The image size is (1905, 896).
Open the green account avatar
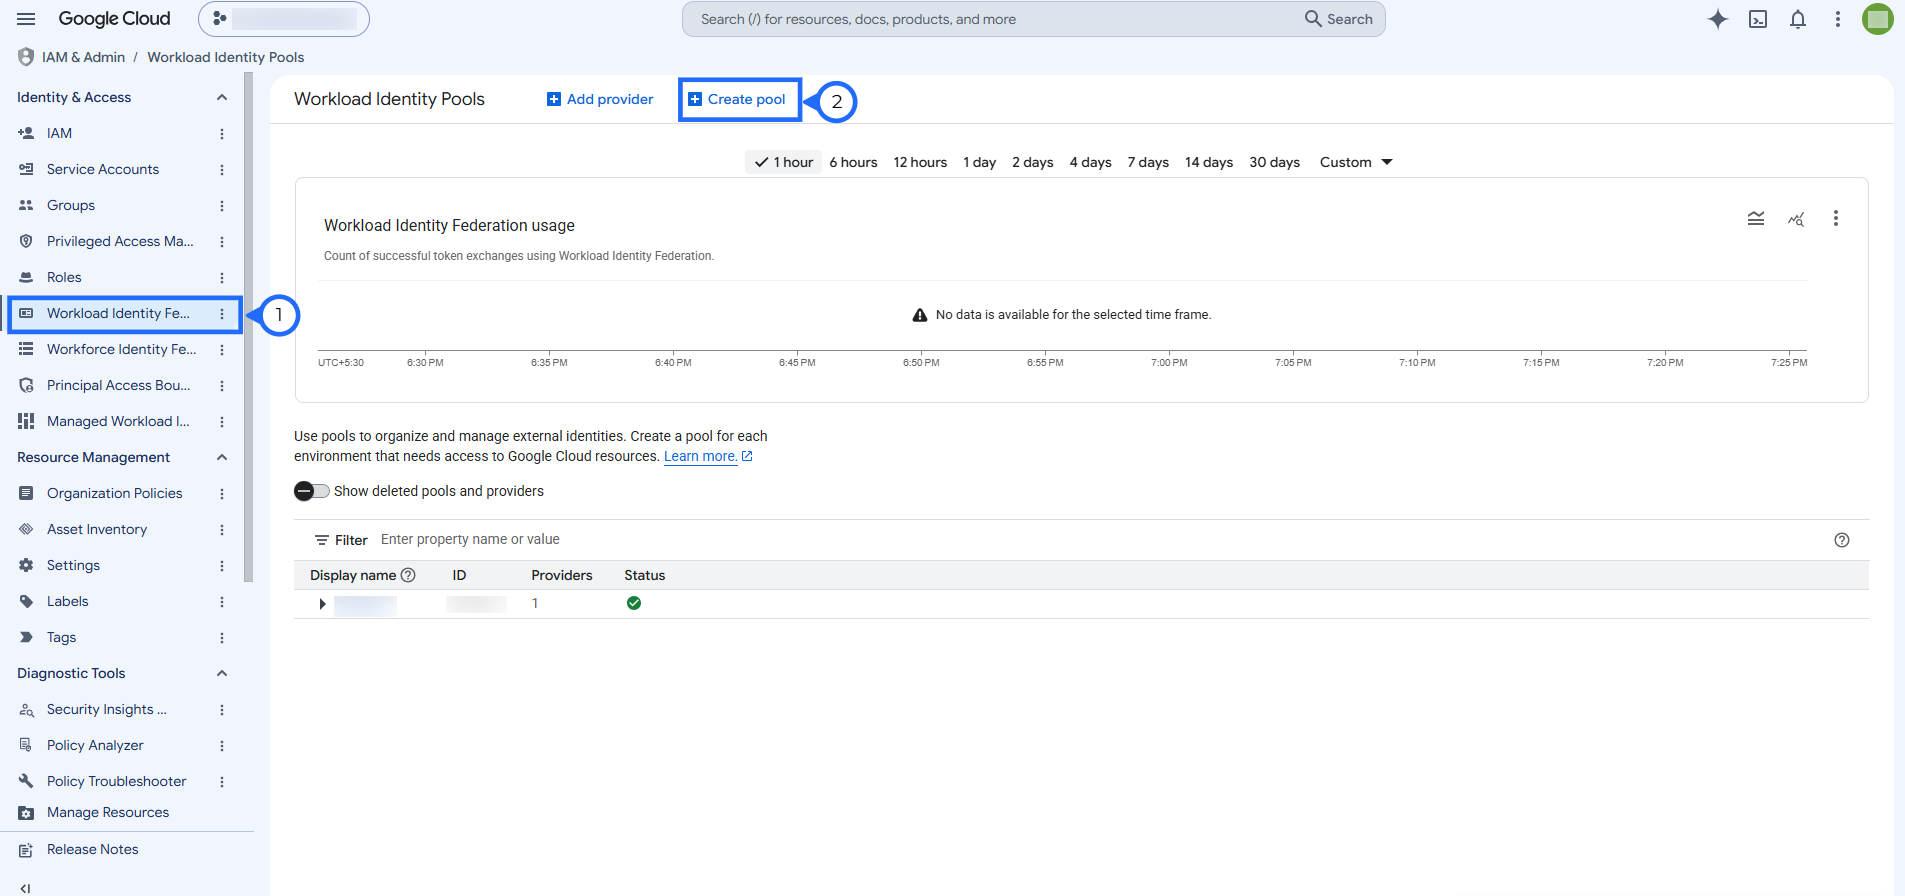tap(1878, 19)
